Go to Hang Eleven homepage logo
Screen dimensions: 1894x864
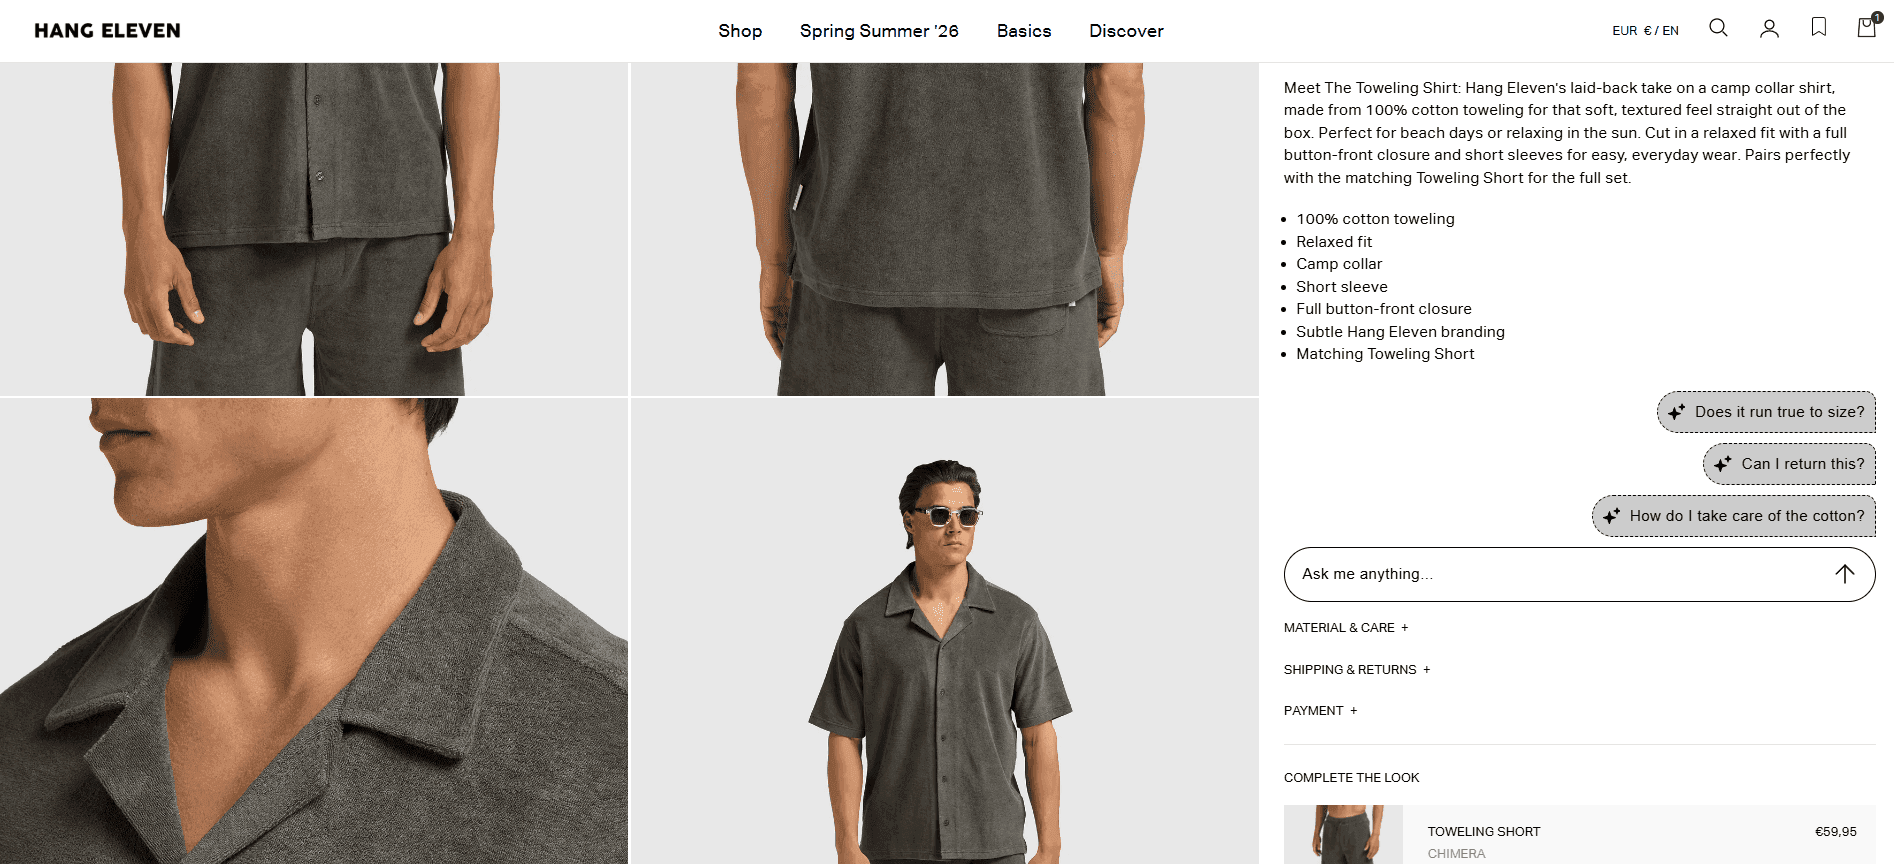point(107,31)
